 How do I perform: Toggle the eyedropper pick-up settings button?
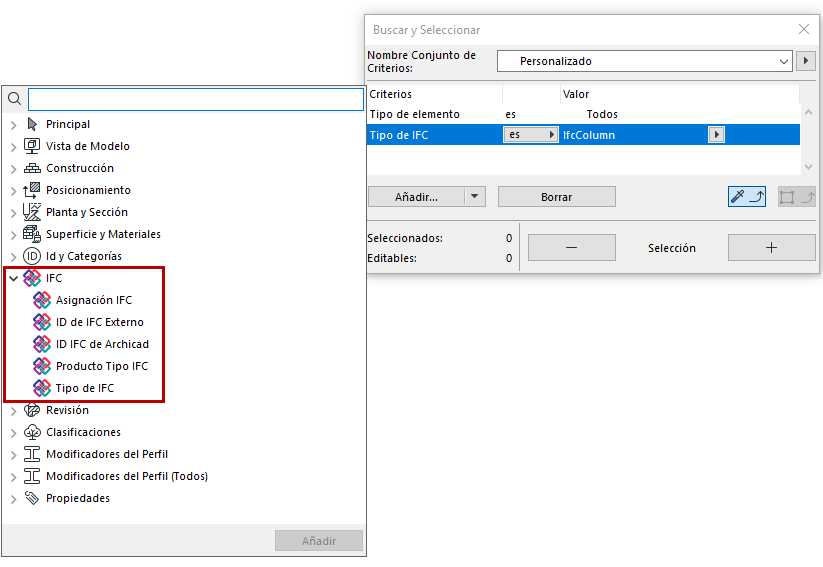(746, 197)
